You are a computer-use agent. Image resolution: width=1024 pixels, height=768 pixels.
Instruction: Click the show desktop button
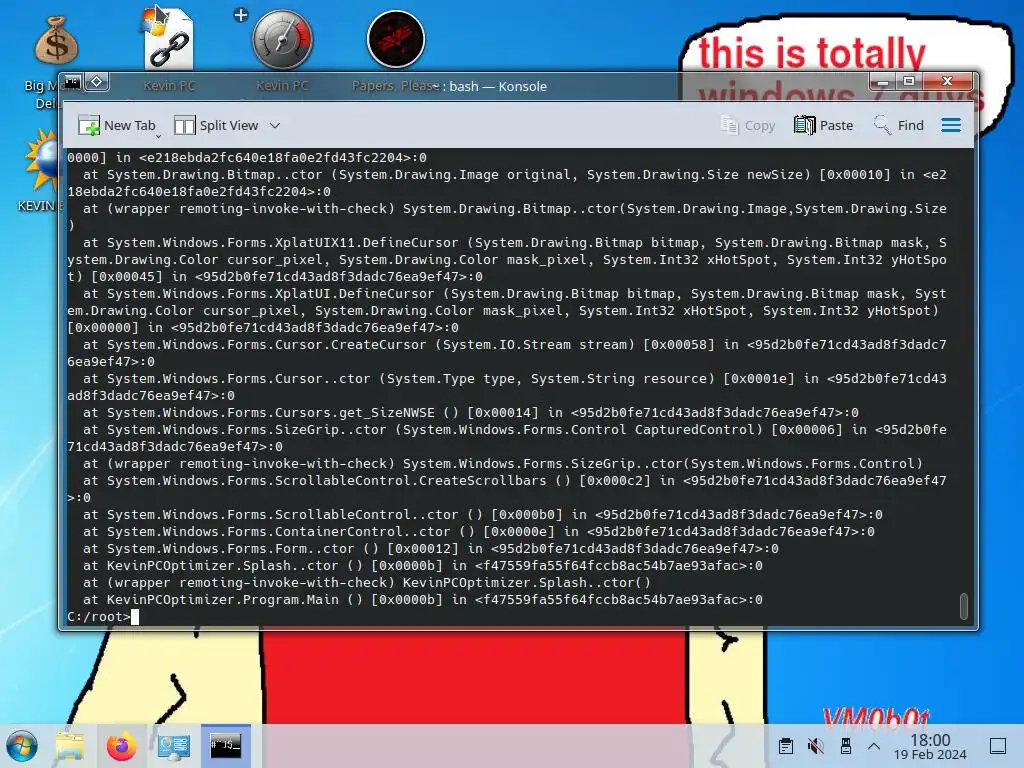(998, 746)
